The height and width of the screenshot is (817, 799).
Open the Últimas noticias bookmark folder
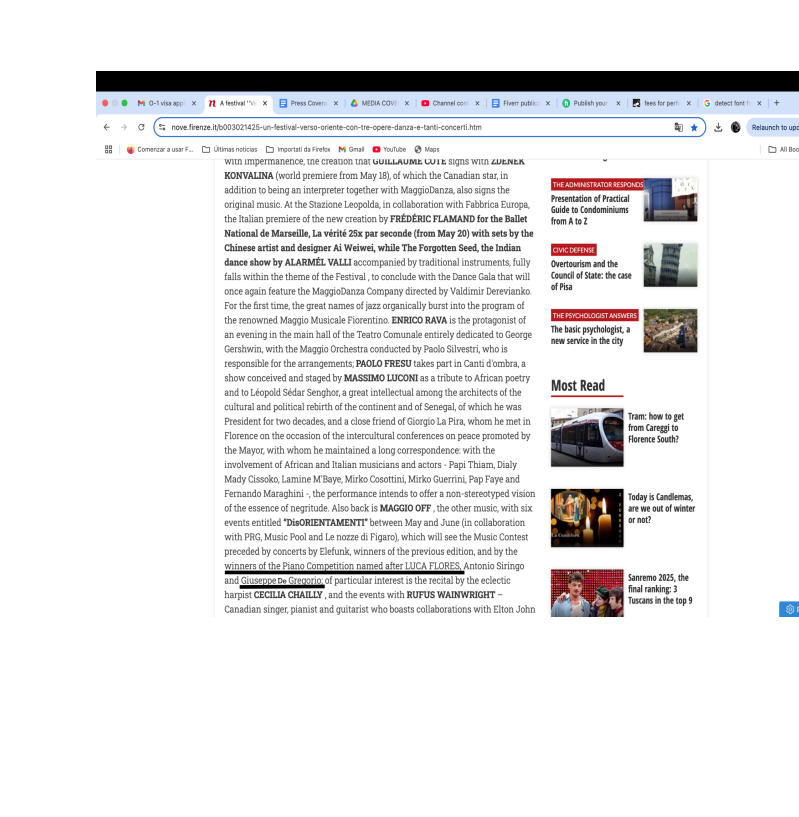(229, 150)
